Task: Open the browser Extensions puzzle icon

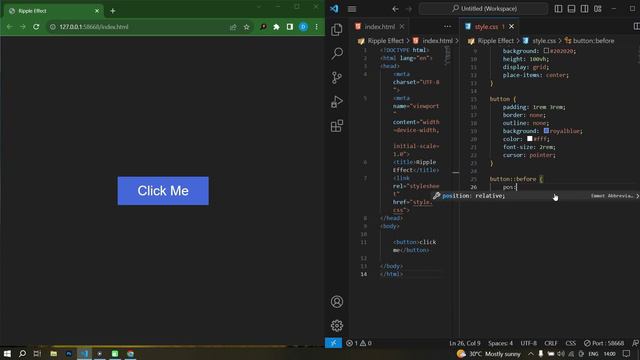Action: 276,27
